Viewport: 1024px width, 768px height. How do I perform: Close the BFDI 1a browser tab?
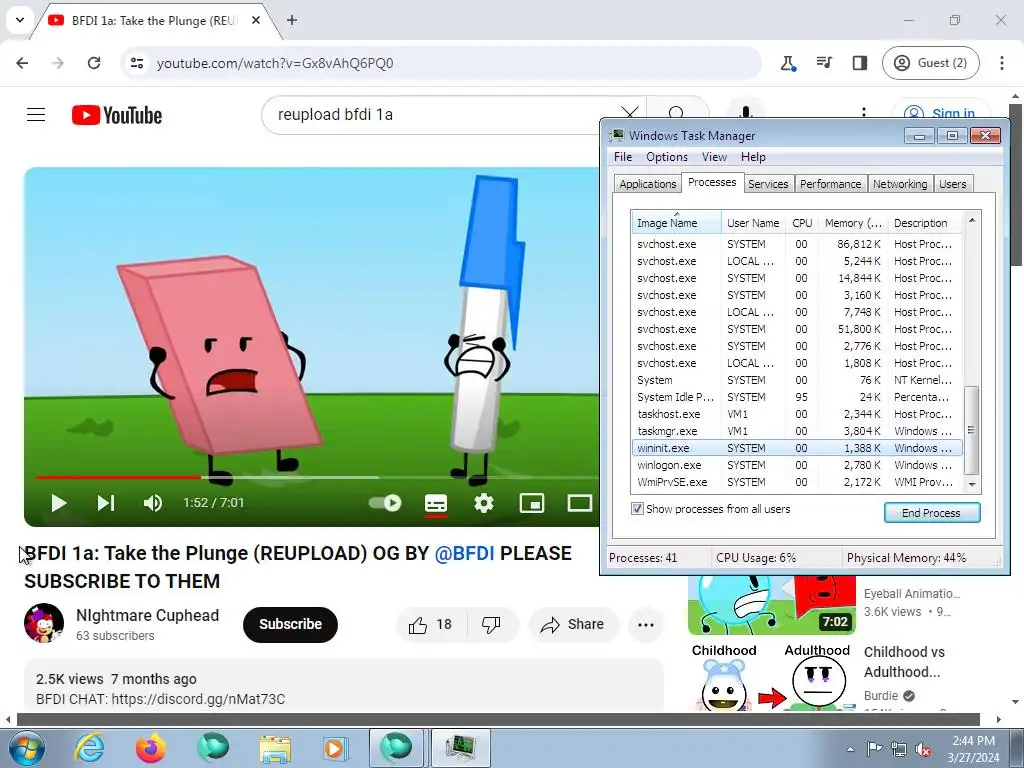[256, 20]
